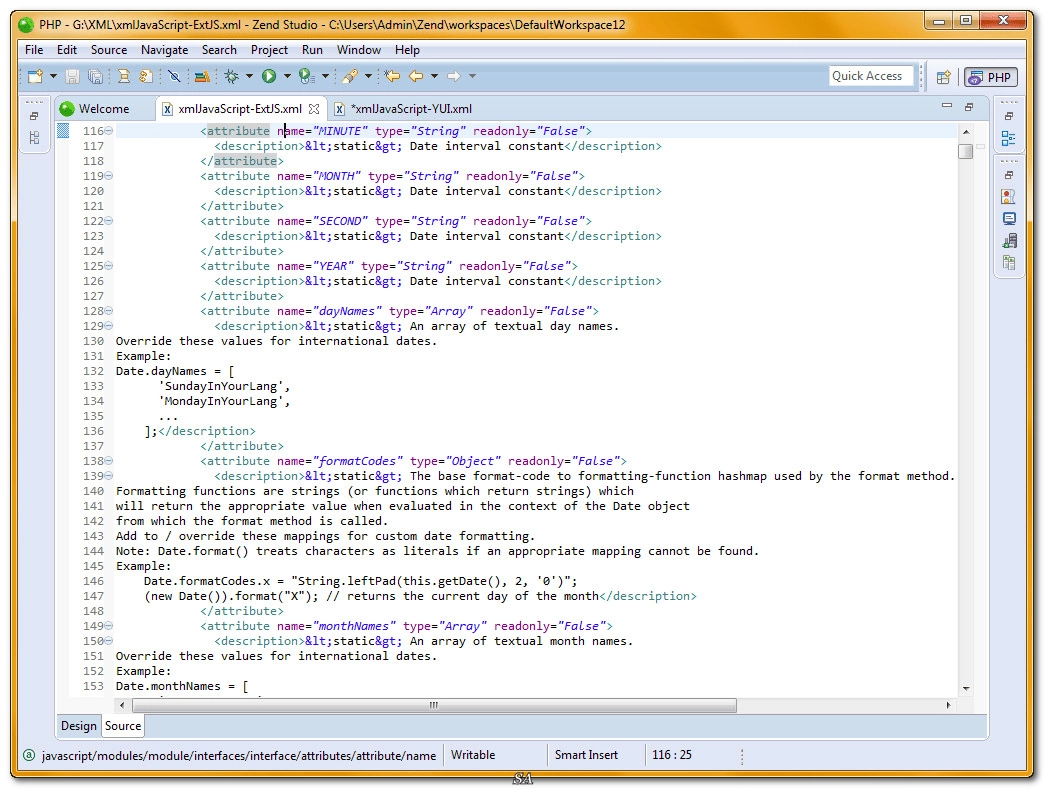Navigate Forward with grey right arrow
1045x789 pixels.
pos(454,77)
